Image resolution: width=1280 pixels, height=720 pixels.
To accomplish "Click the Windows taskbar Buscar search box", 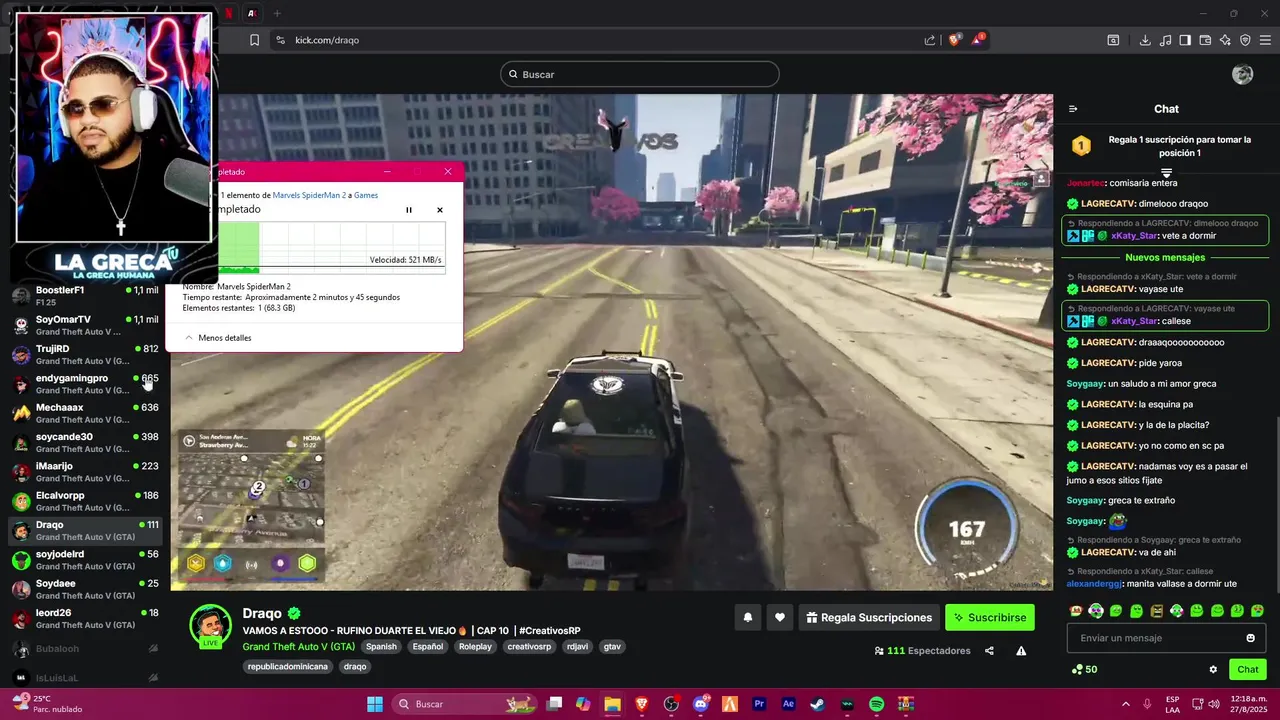I will [464, 704].
